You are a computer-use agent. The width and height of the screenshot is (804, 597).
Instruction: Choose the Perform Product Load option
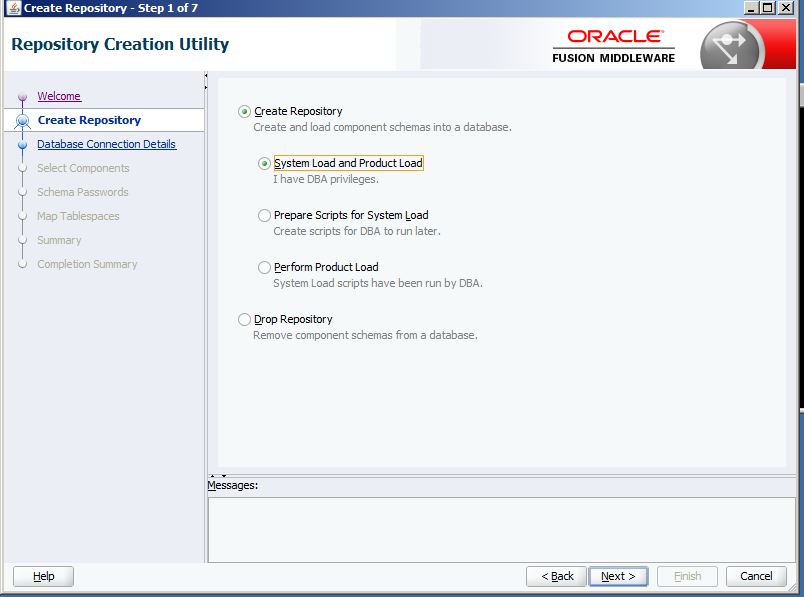[x=265, y=268]
